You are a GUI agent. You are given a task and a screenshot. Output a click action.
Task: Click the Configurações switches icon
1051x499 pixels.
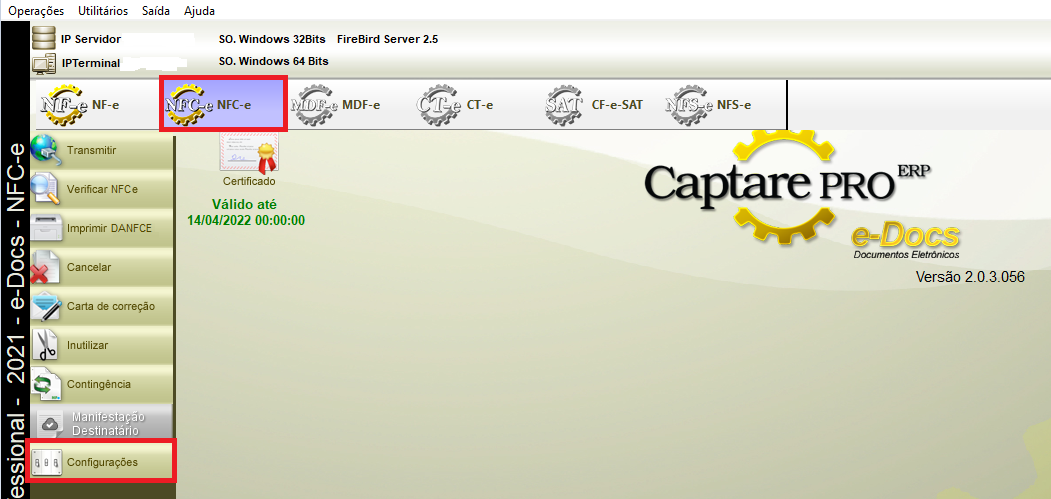(46, 463)
